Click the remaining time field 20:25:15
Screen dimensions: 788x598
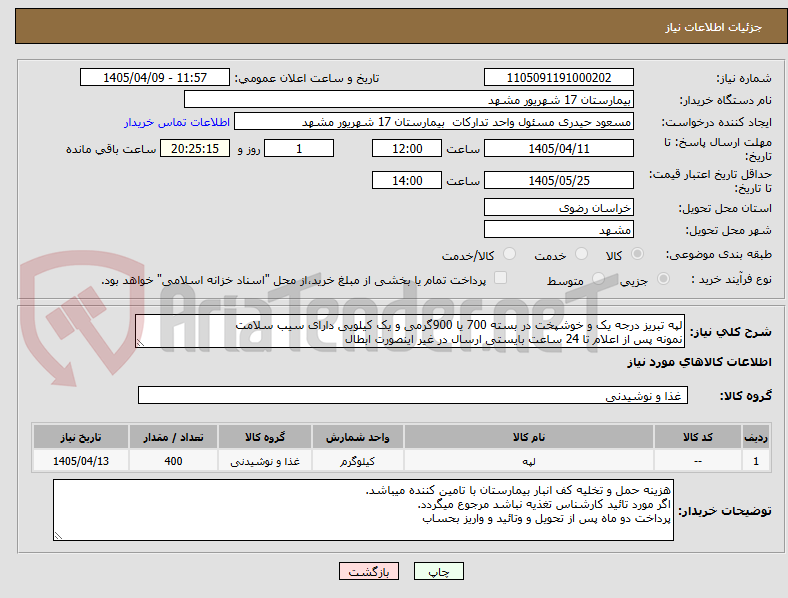[x=195, y=148]
